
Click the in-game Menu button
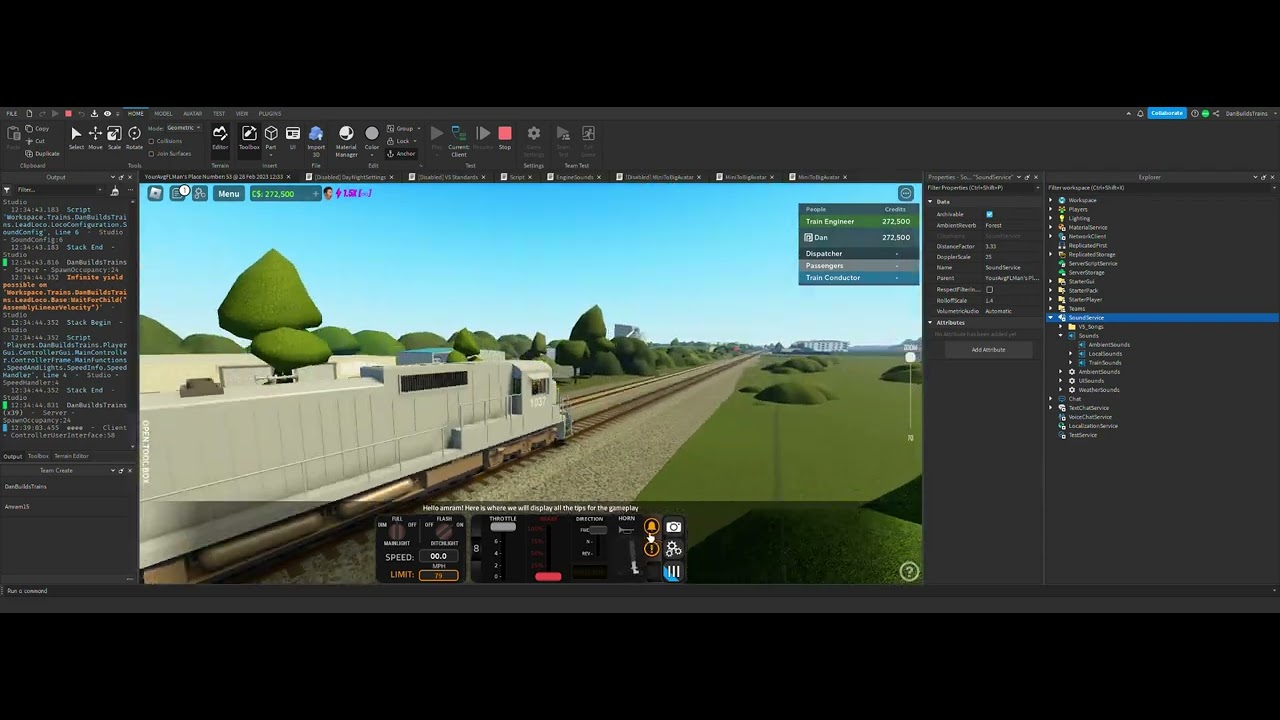(228, 194)
